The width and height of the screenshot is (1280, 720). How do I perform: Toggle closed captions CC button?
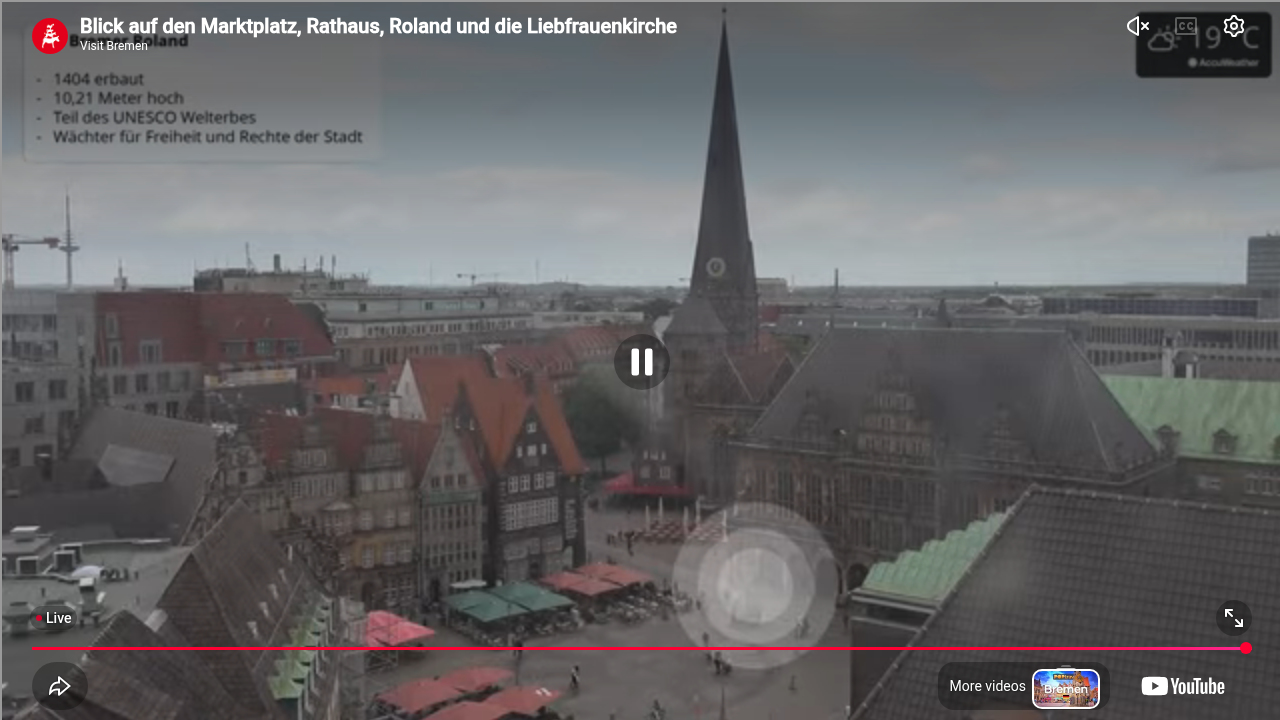(x=1186, y=26)
